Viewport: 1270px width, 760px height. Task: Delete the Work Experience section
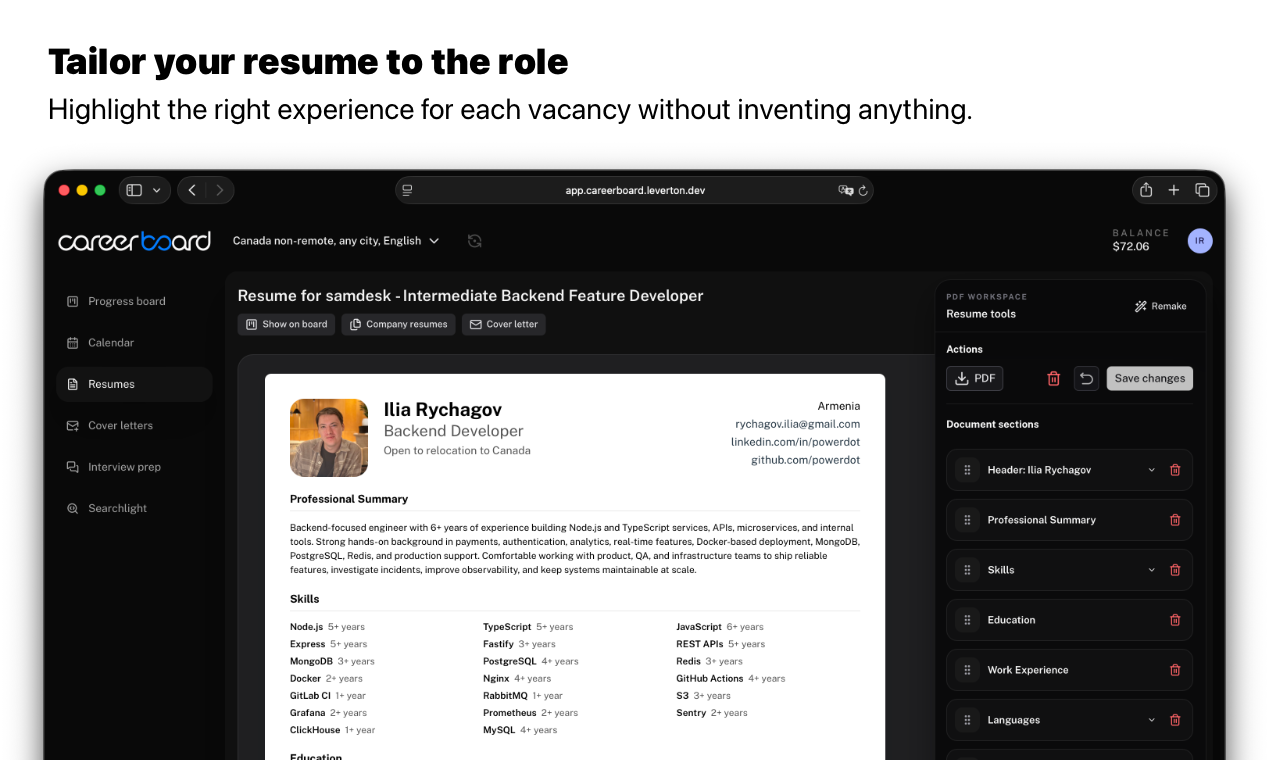pos(1175,670)
